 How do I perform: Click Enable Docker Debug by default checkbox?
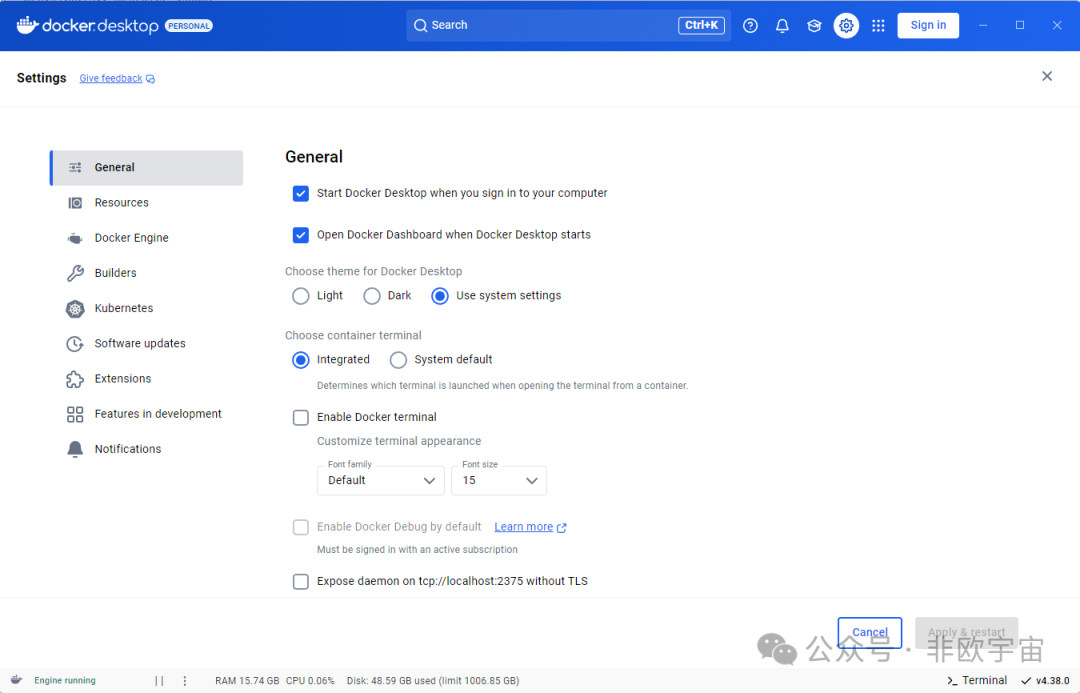300,527
